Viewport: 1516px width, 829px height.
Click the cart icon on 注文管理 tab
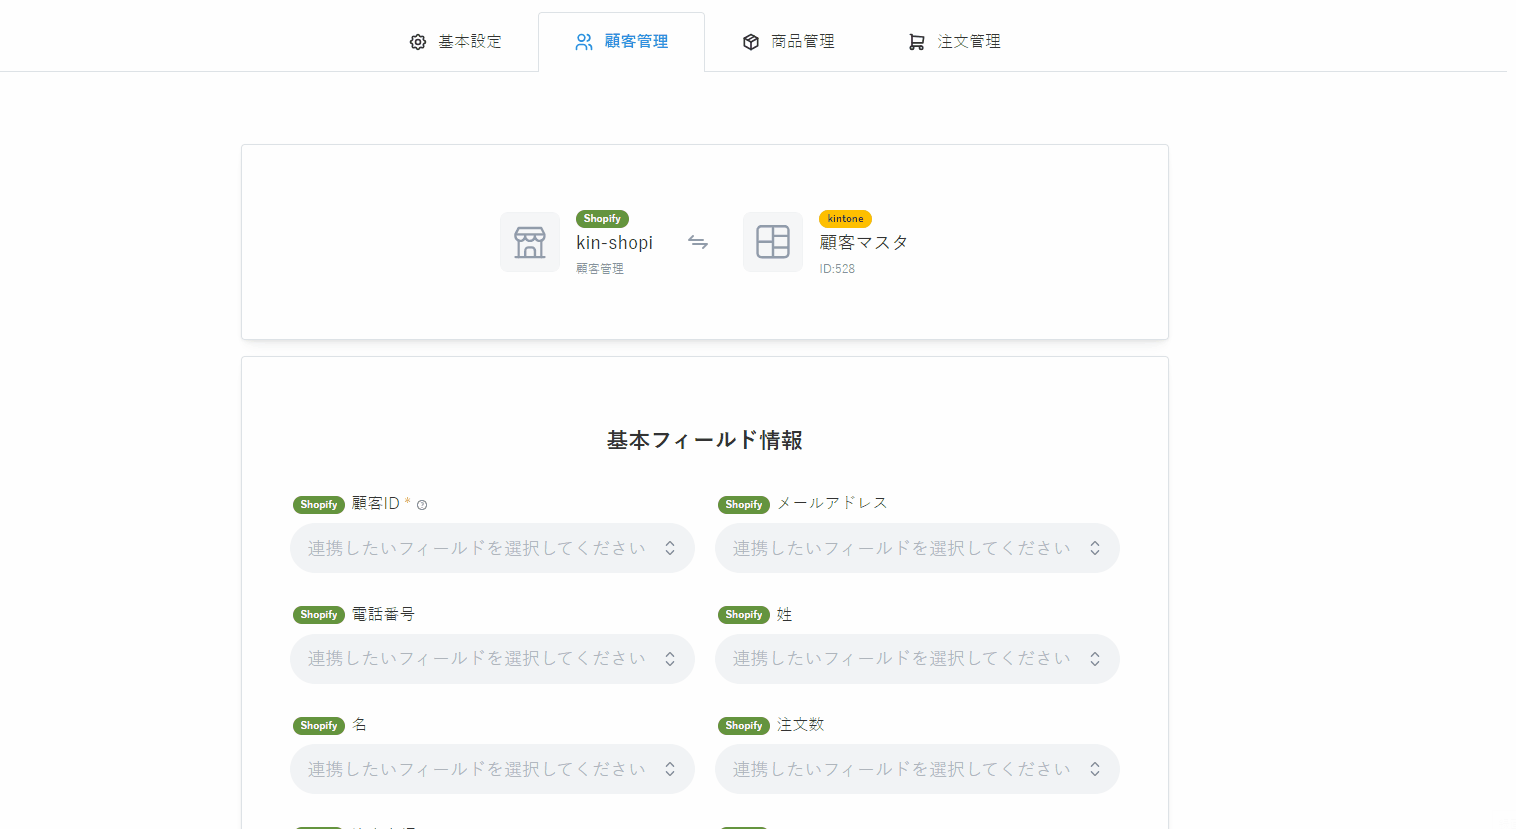(x=916, y=42)
